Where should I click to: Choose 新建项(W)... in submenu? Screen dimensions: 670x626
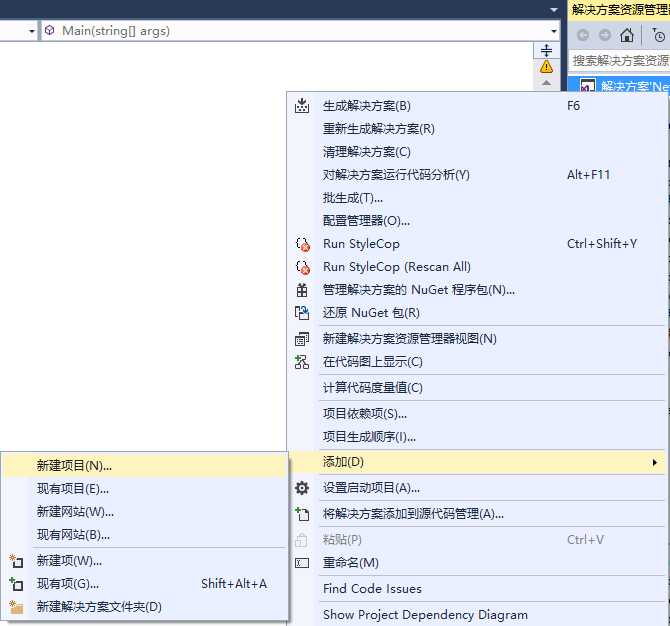(x=144, y=561)
